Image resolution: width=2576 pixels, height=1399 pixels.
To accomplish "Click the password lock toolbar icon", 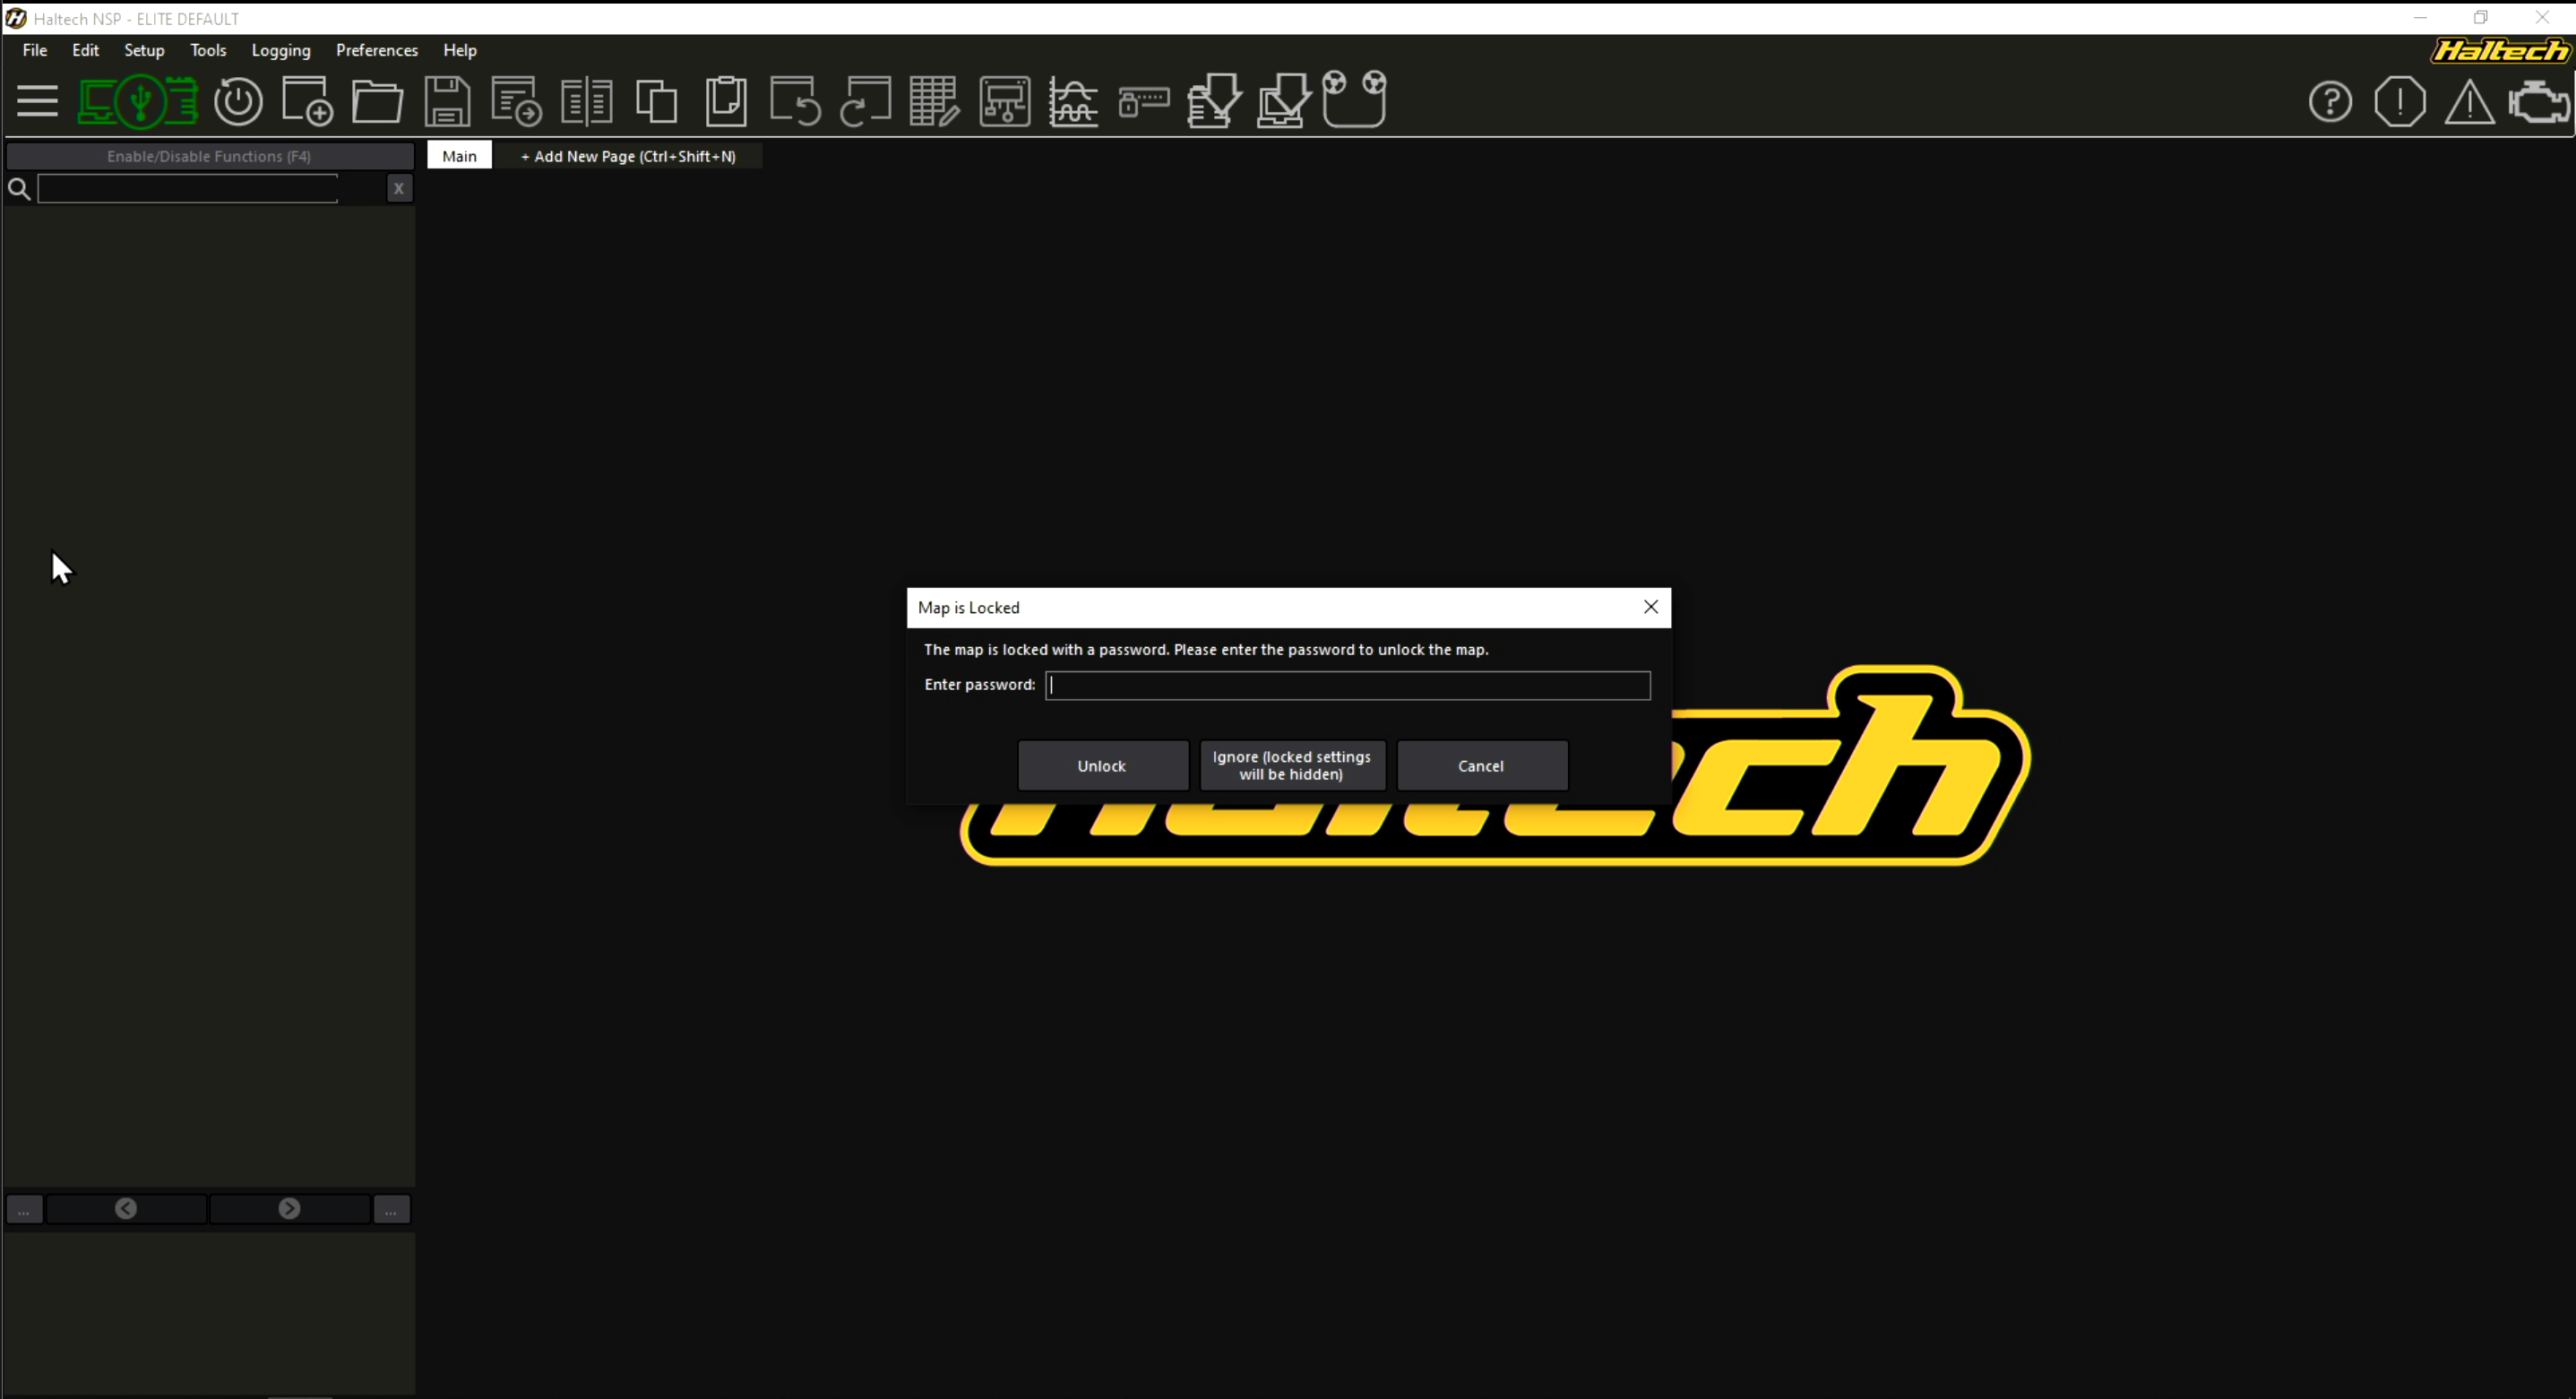I will tap(1144, 101).
